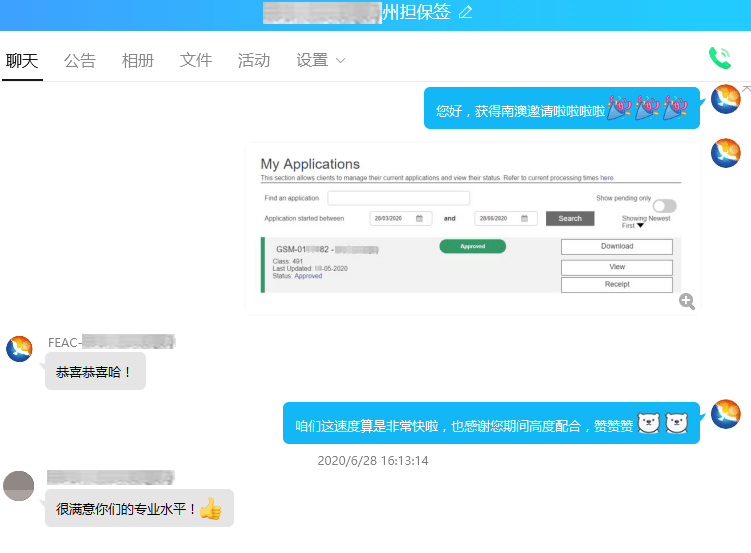Click the magnifier zoom icon on the shared image
The image size is (751, 553).
tap(687, 301)
